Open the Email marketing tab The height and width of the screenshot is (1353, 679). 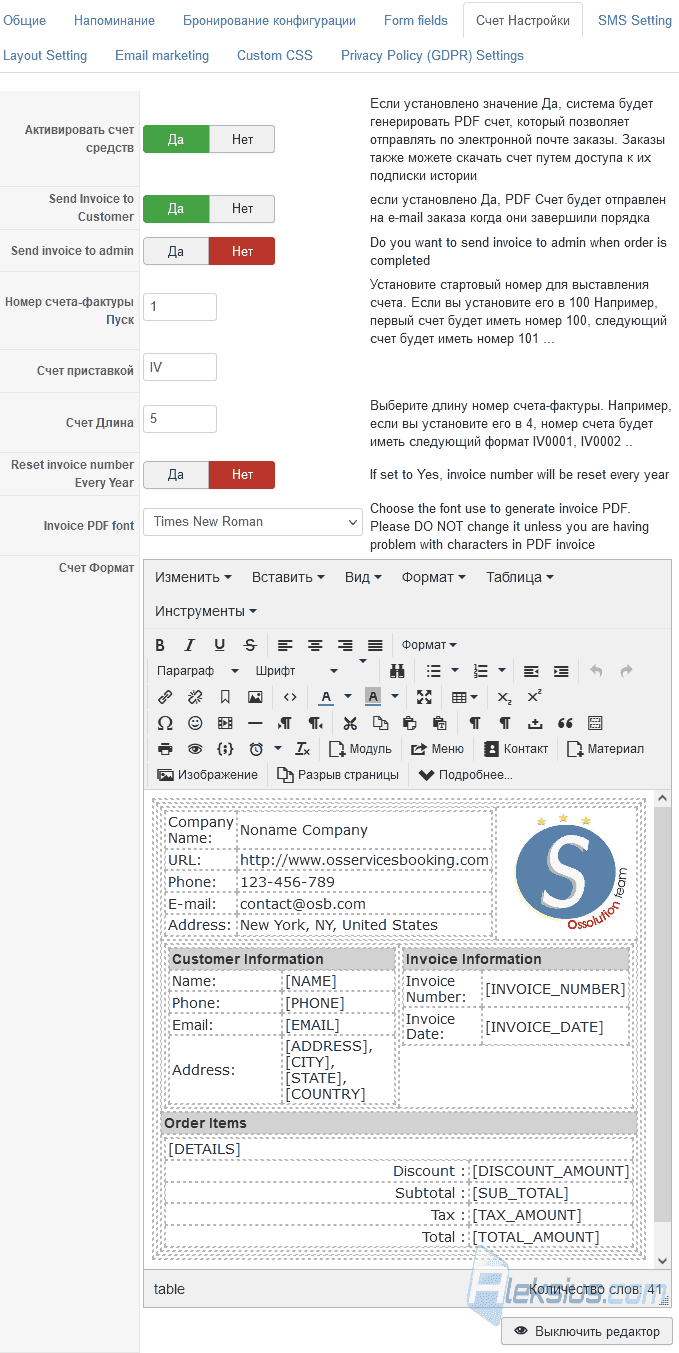(x=162, y=56)
